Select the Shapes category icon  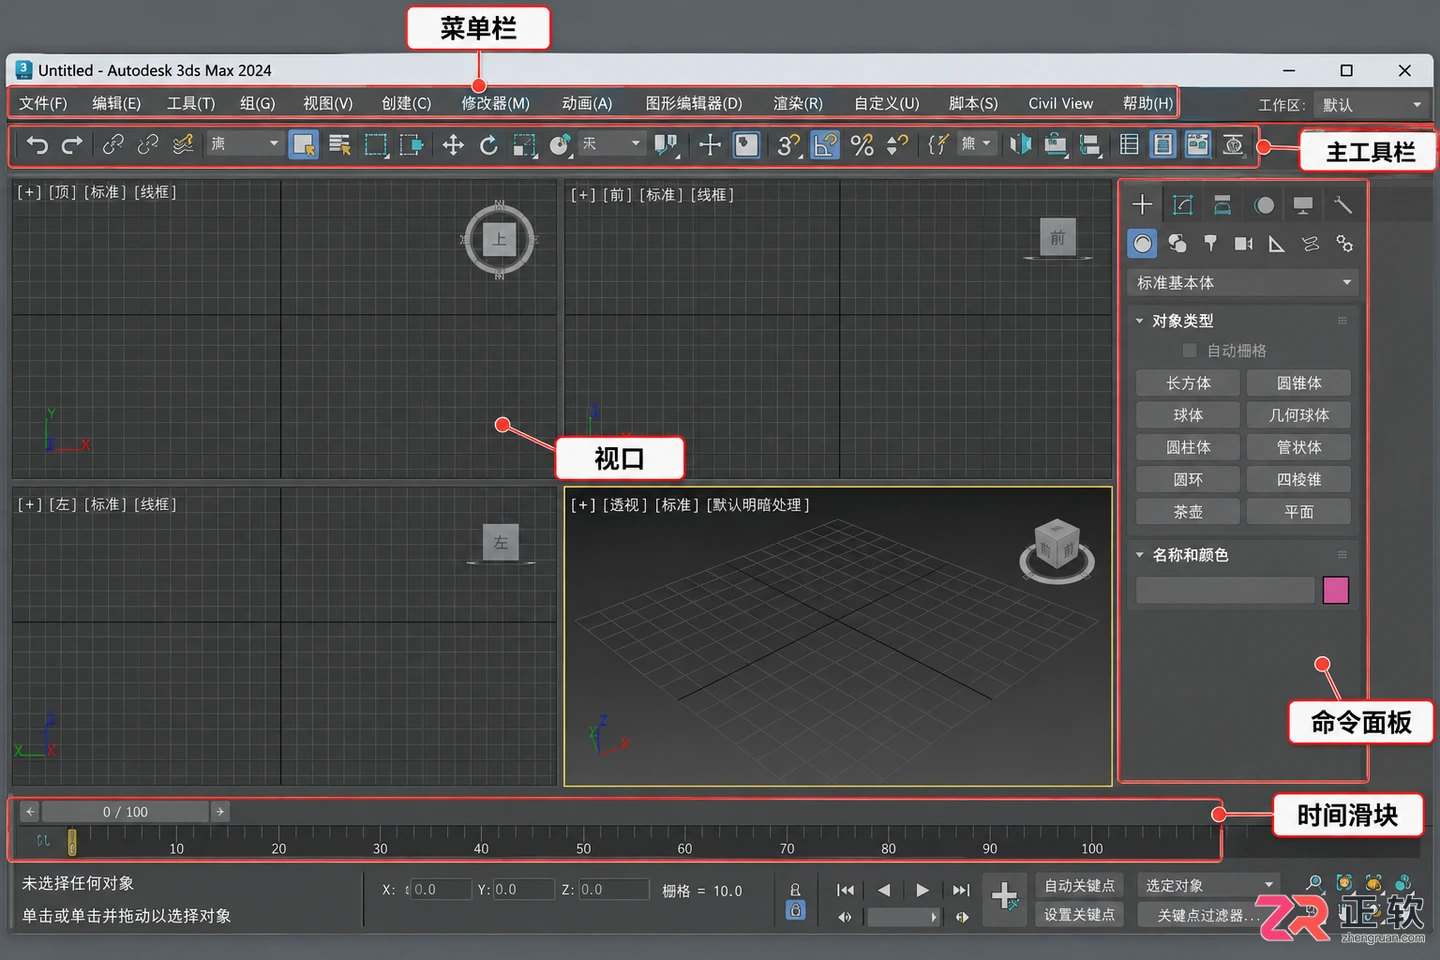click(1177, 244)
